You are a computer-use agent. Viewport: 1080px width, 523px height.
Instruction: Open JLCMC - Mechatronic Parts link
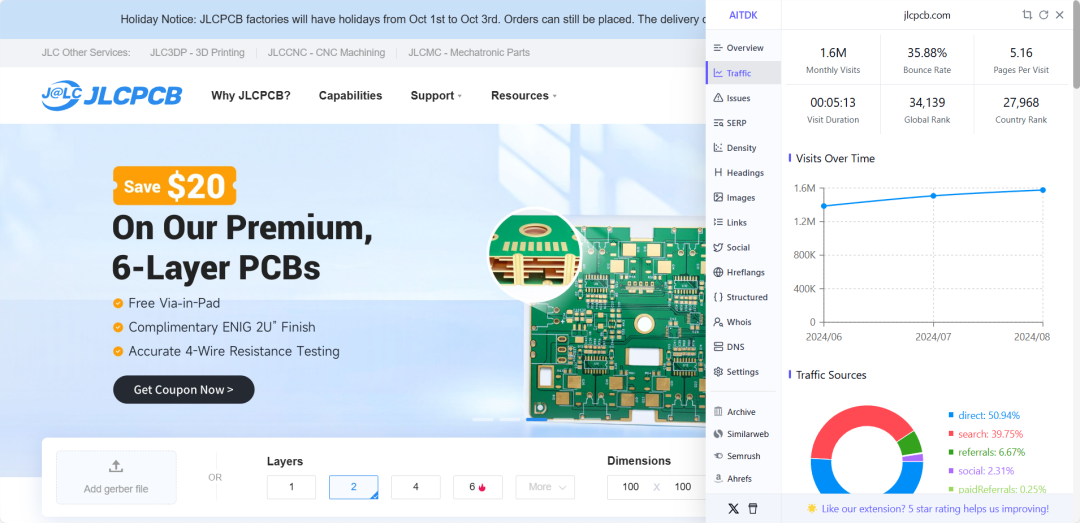coord(469,52)
